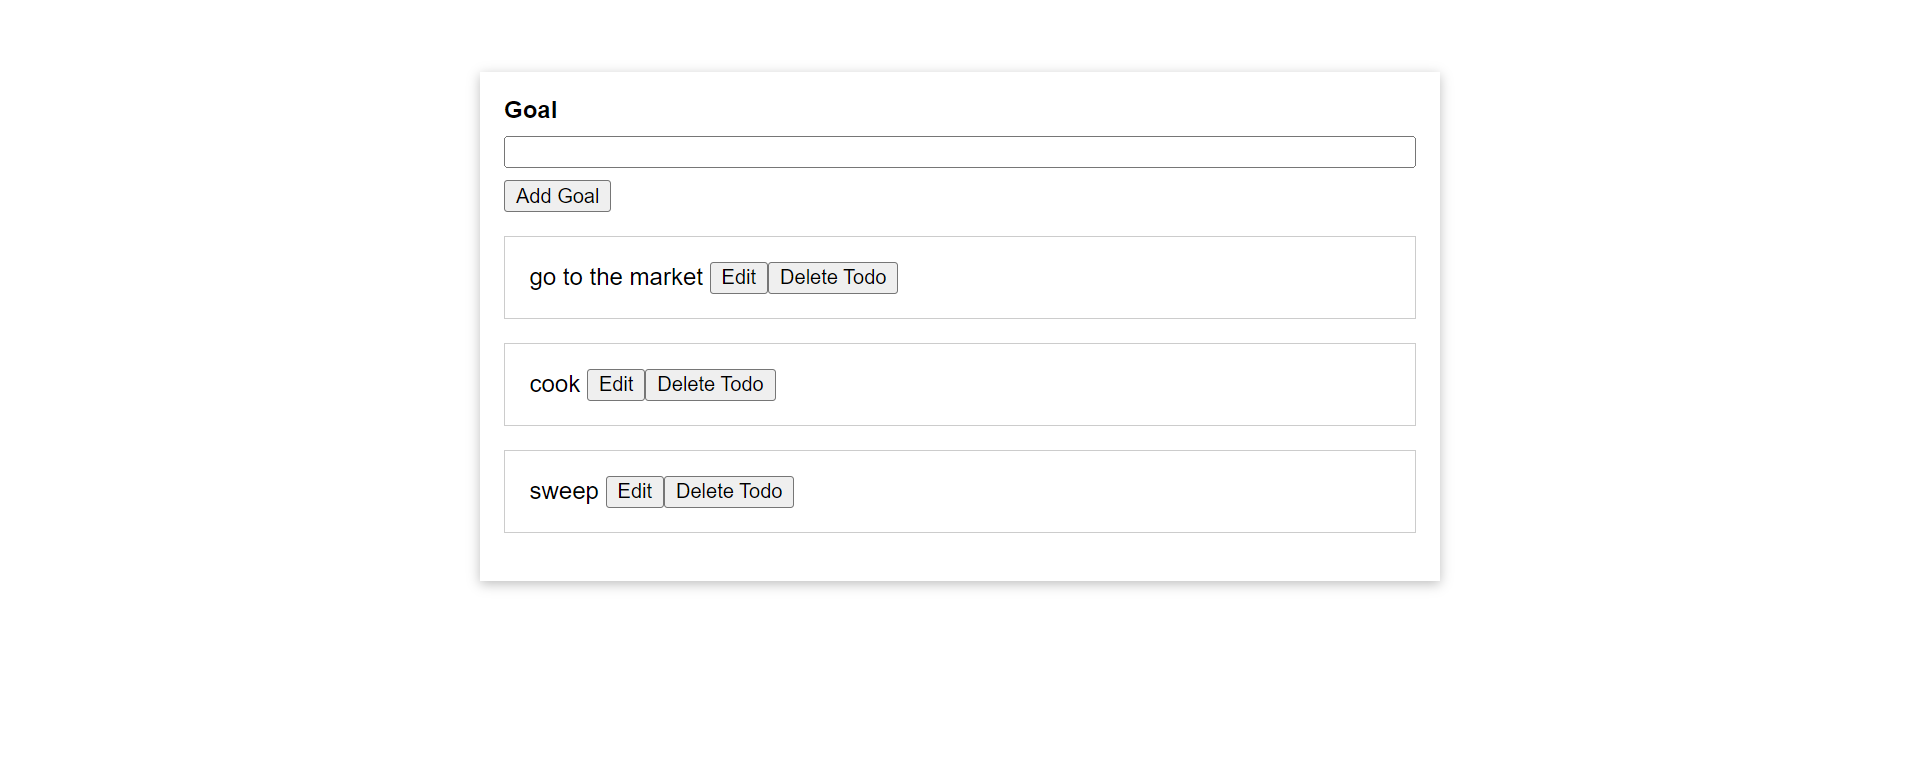
Task: Click empty space in the market row
Action: coord(1150,278)
